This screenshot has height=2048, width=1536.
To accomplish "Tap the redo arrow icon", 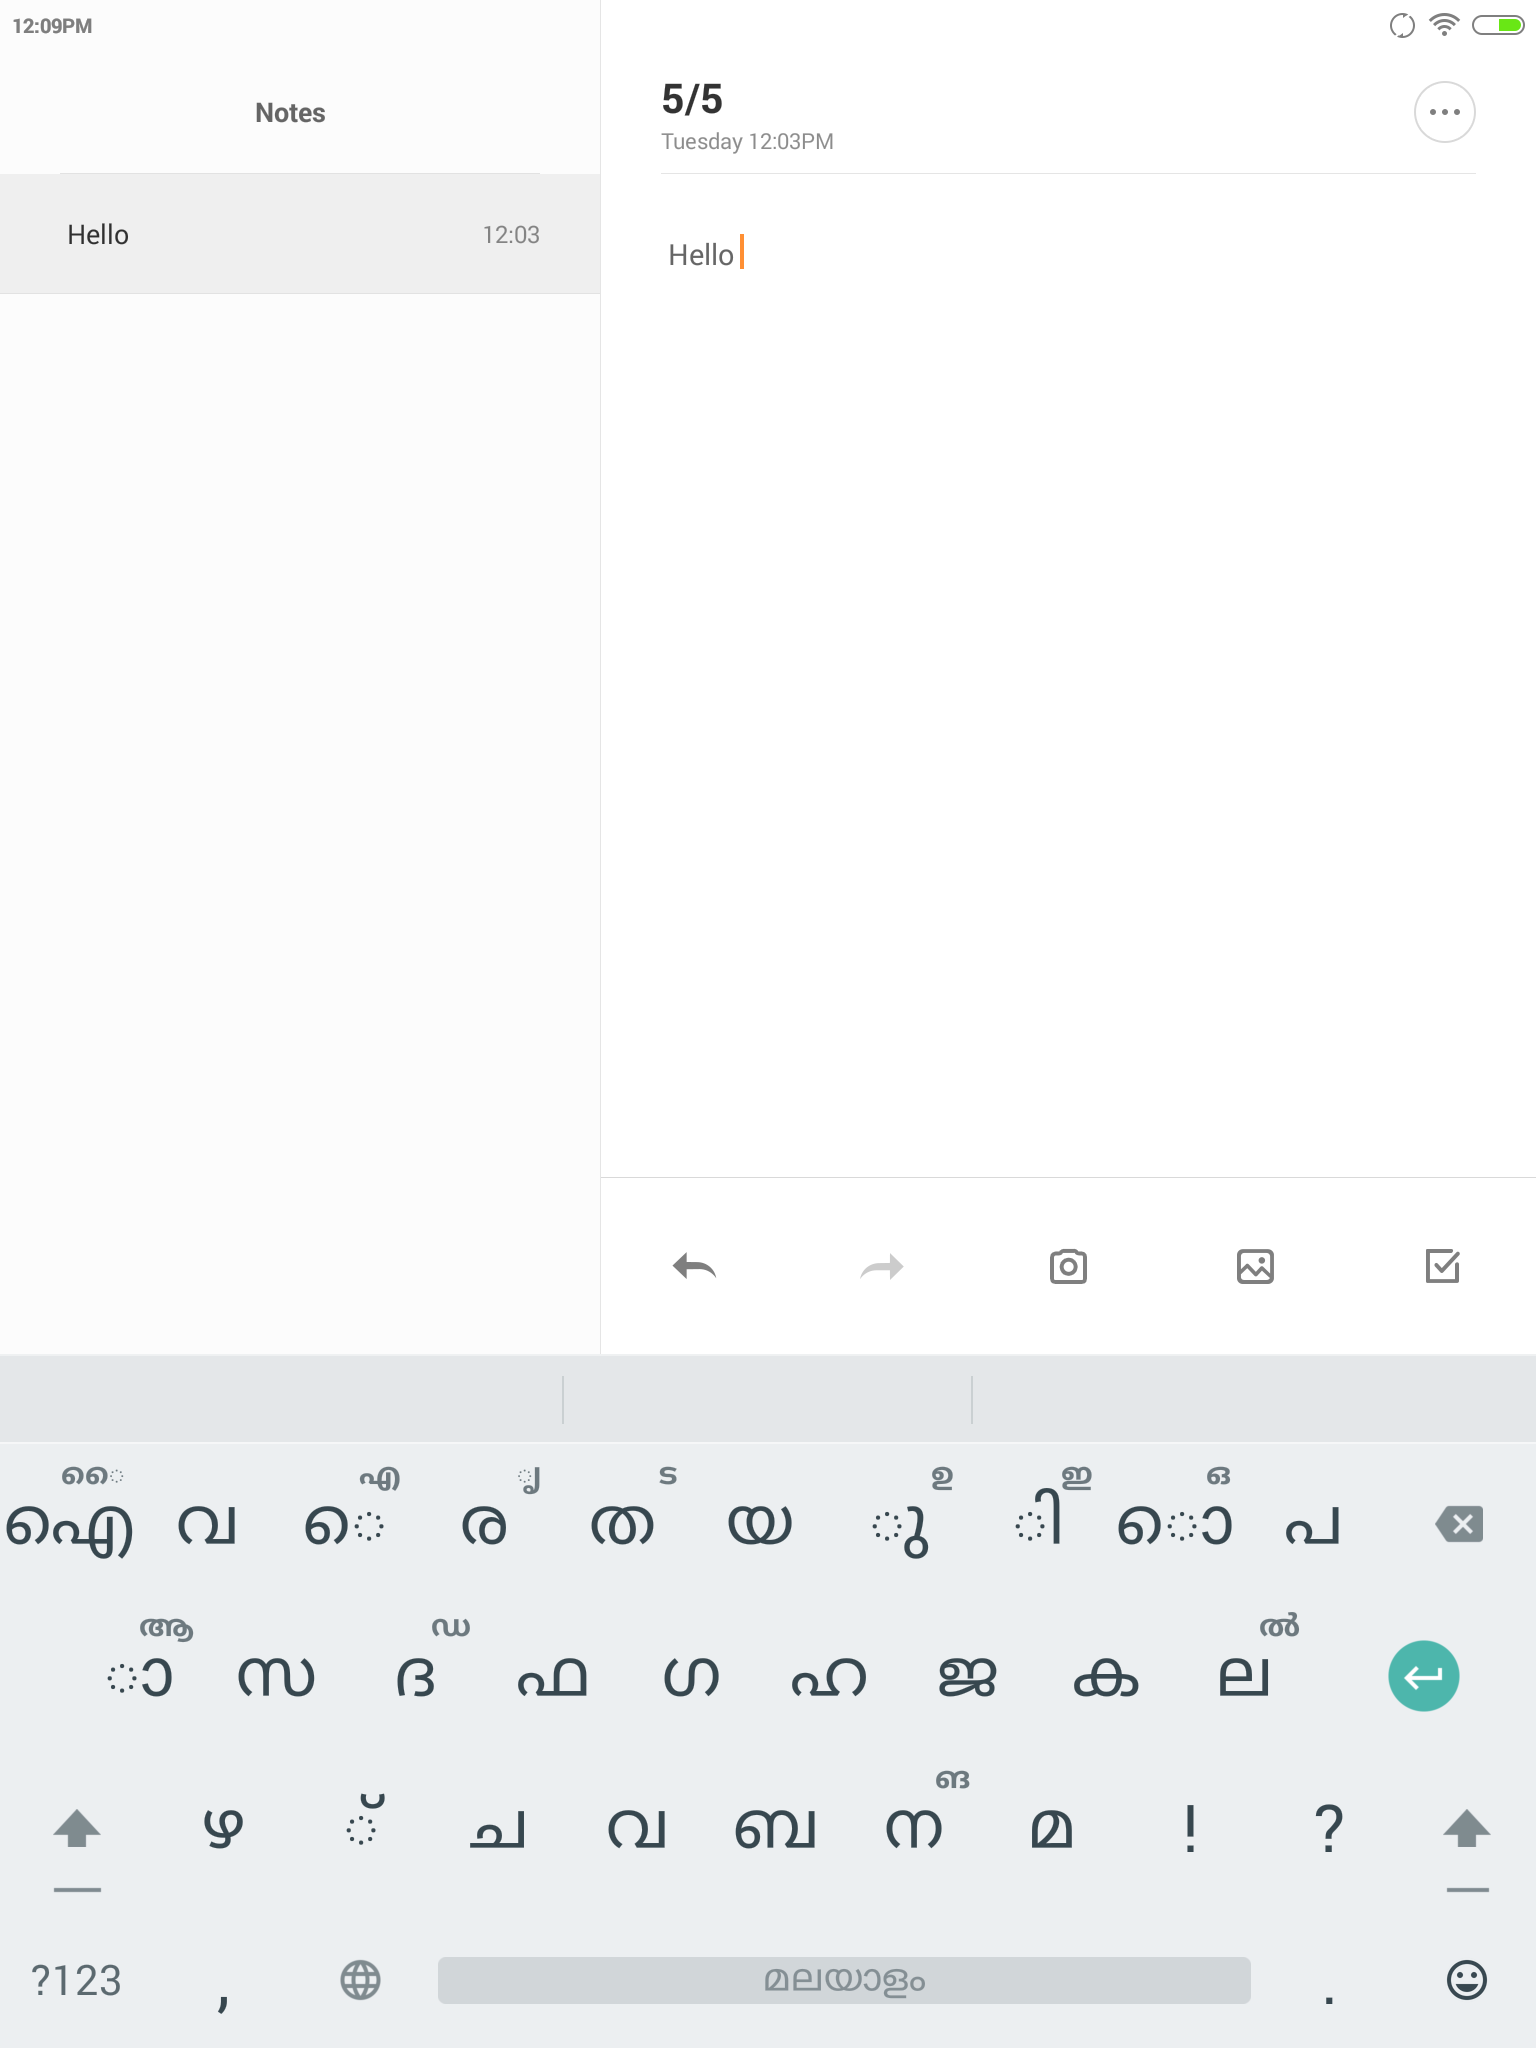I will pos(881,1267).
